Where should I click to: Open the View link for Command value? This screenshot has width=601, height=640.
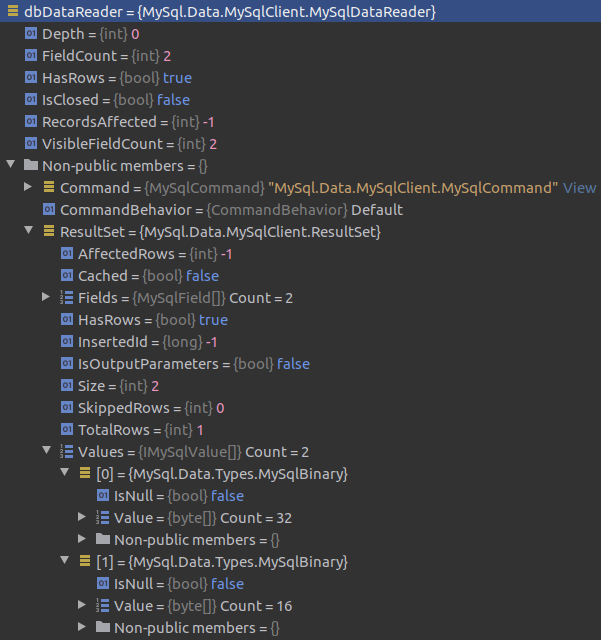pos(579,188)
